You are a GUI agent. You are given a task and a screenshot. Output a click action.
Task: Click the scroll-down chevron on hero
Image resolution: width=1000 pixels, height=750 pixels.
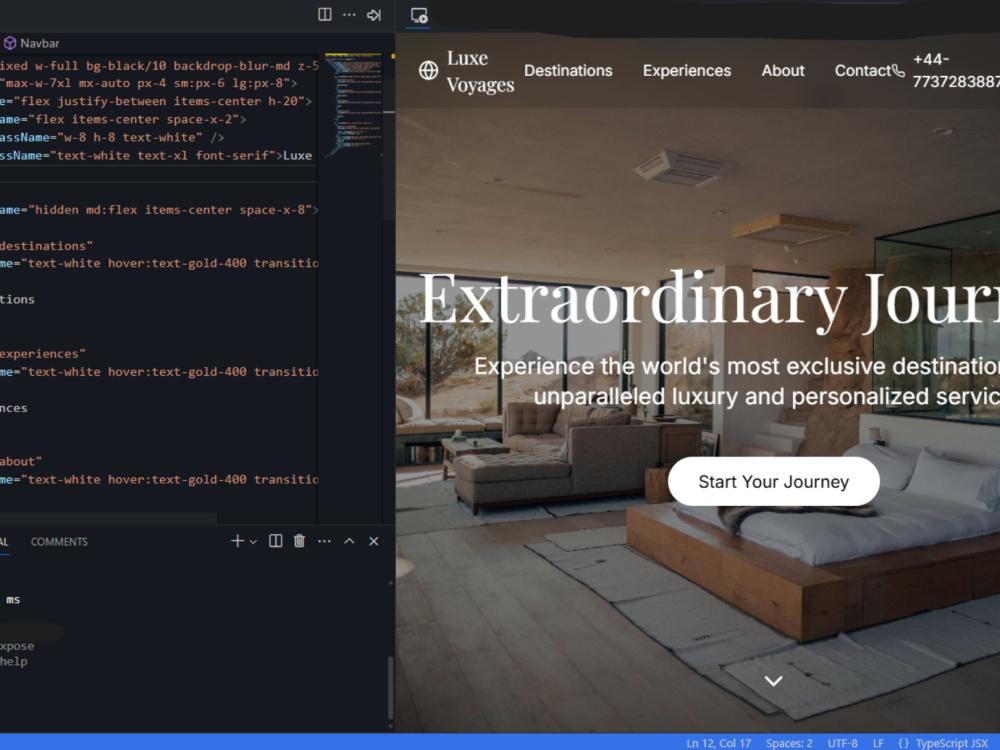(x=774, y=681)
